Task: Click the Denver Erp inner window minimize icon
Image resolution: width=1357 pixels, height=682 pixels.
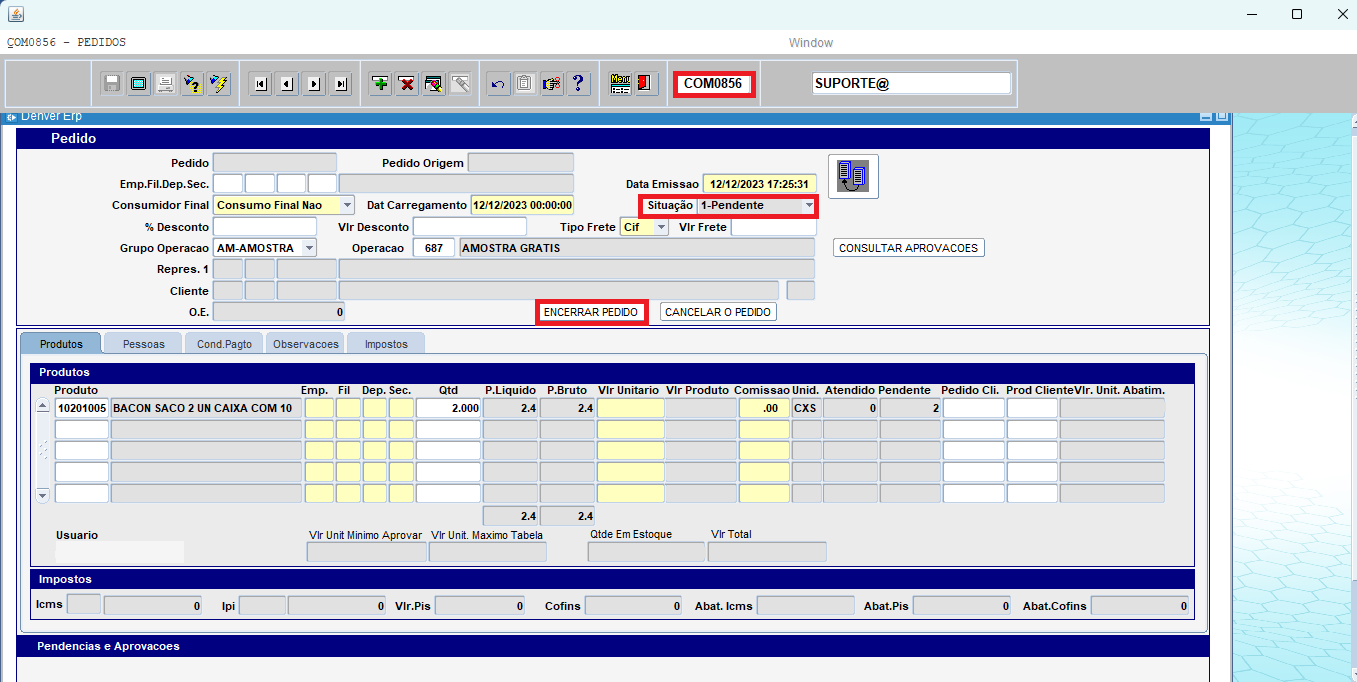Action: click(1207, 117)
